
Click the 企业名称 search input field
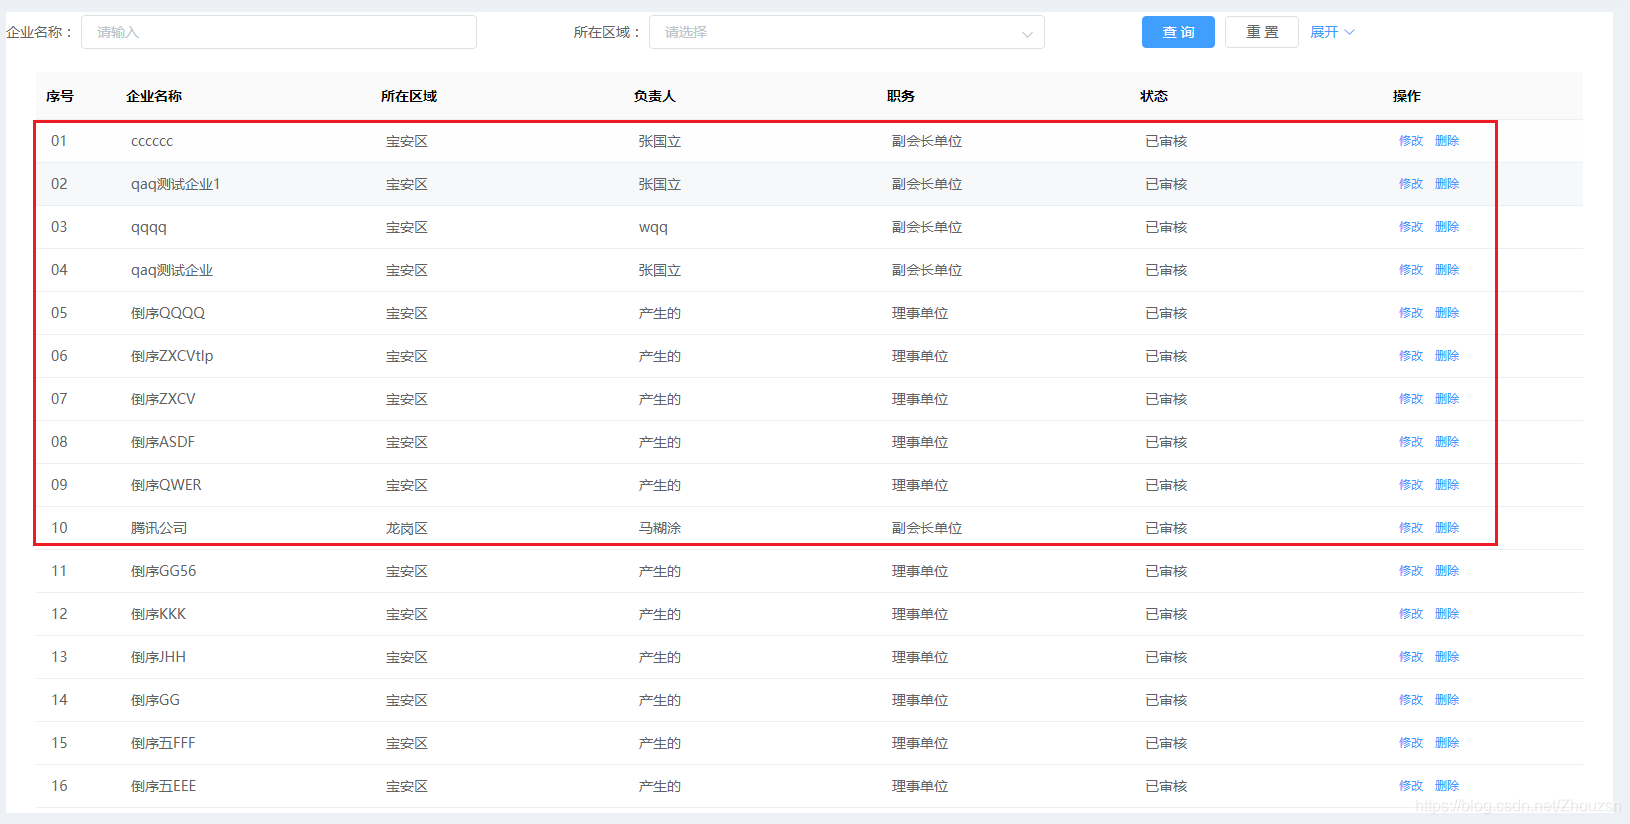[279, 32]
